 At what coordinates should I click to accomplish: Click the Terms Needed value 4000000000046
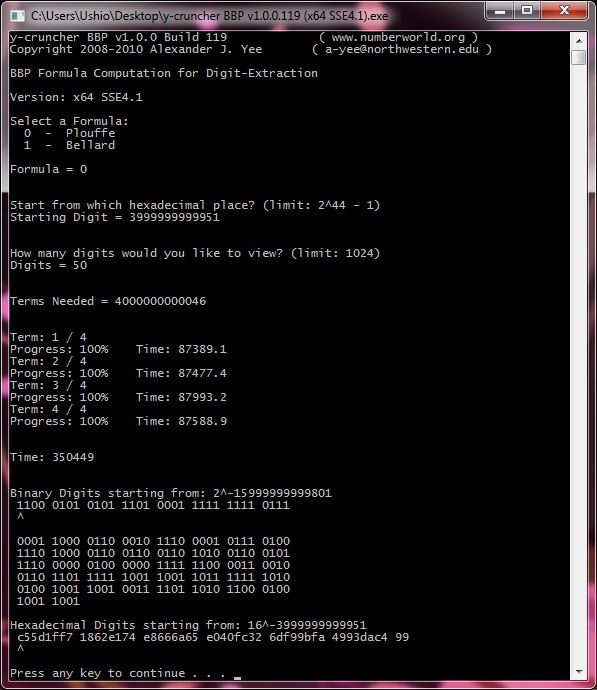(x=160, y=301)
